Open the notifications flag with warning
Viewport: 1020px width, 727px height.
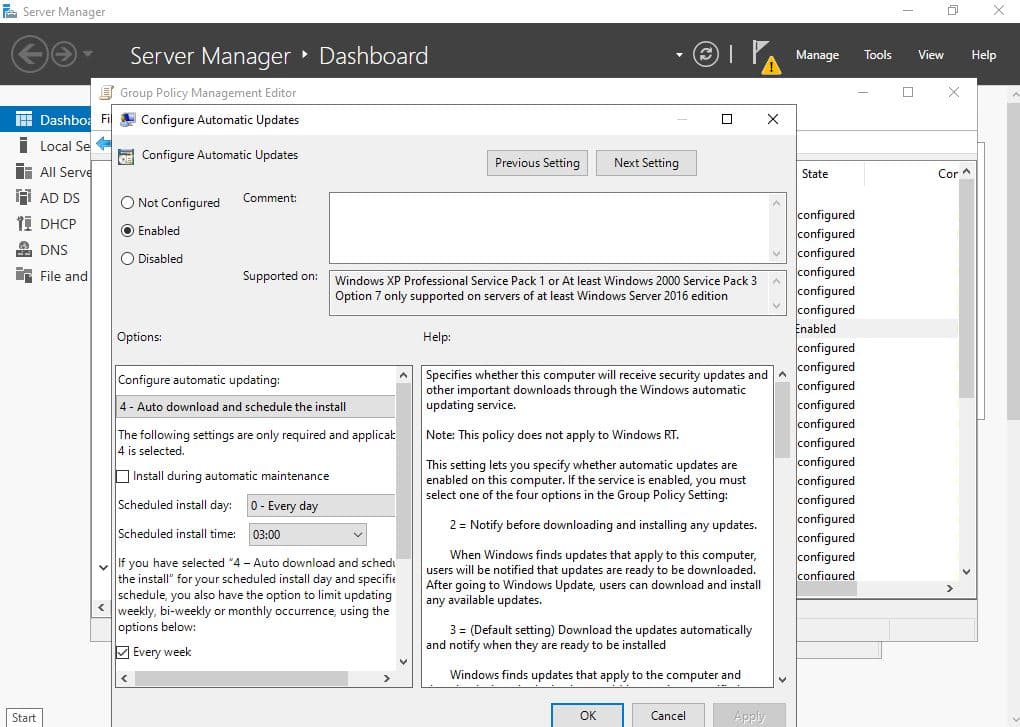(764, 56)
